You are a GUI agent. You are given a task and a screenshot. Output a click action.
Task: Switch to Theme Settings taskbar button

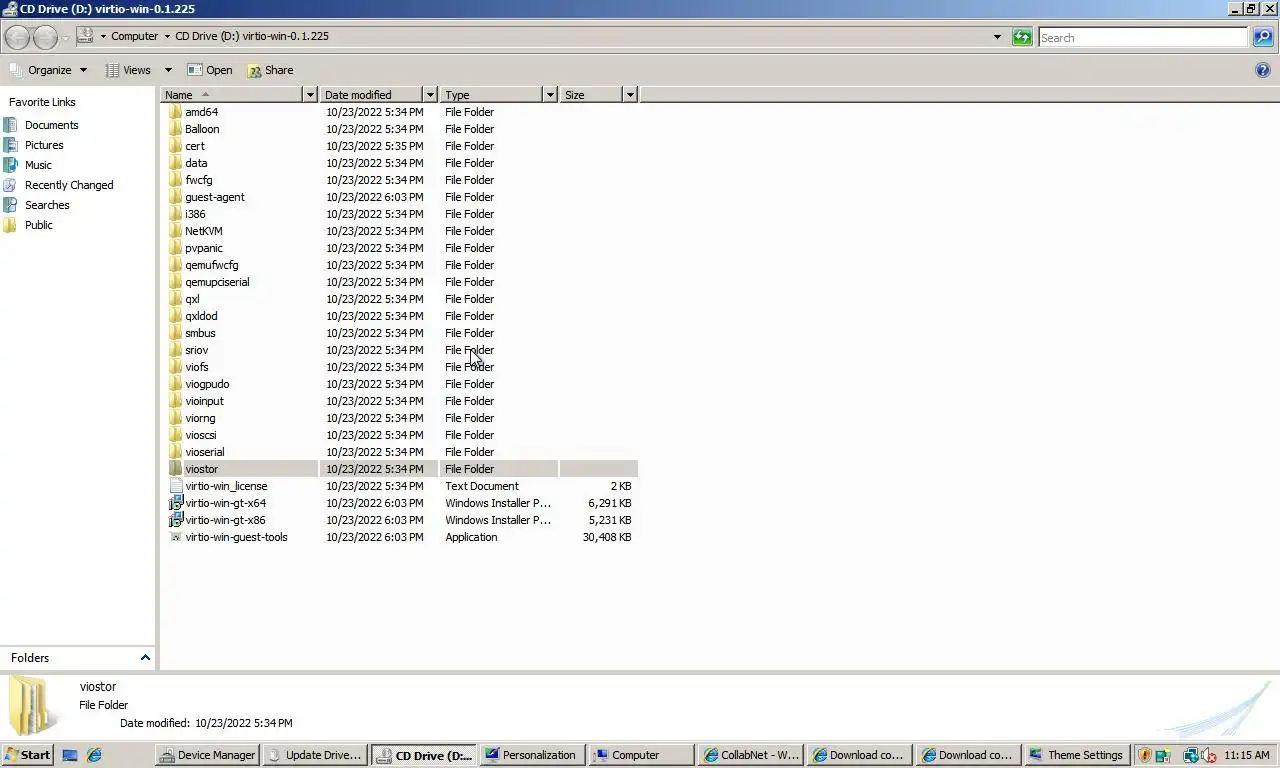(x=1076, y=755)
